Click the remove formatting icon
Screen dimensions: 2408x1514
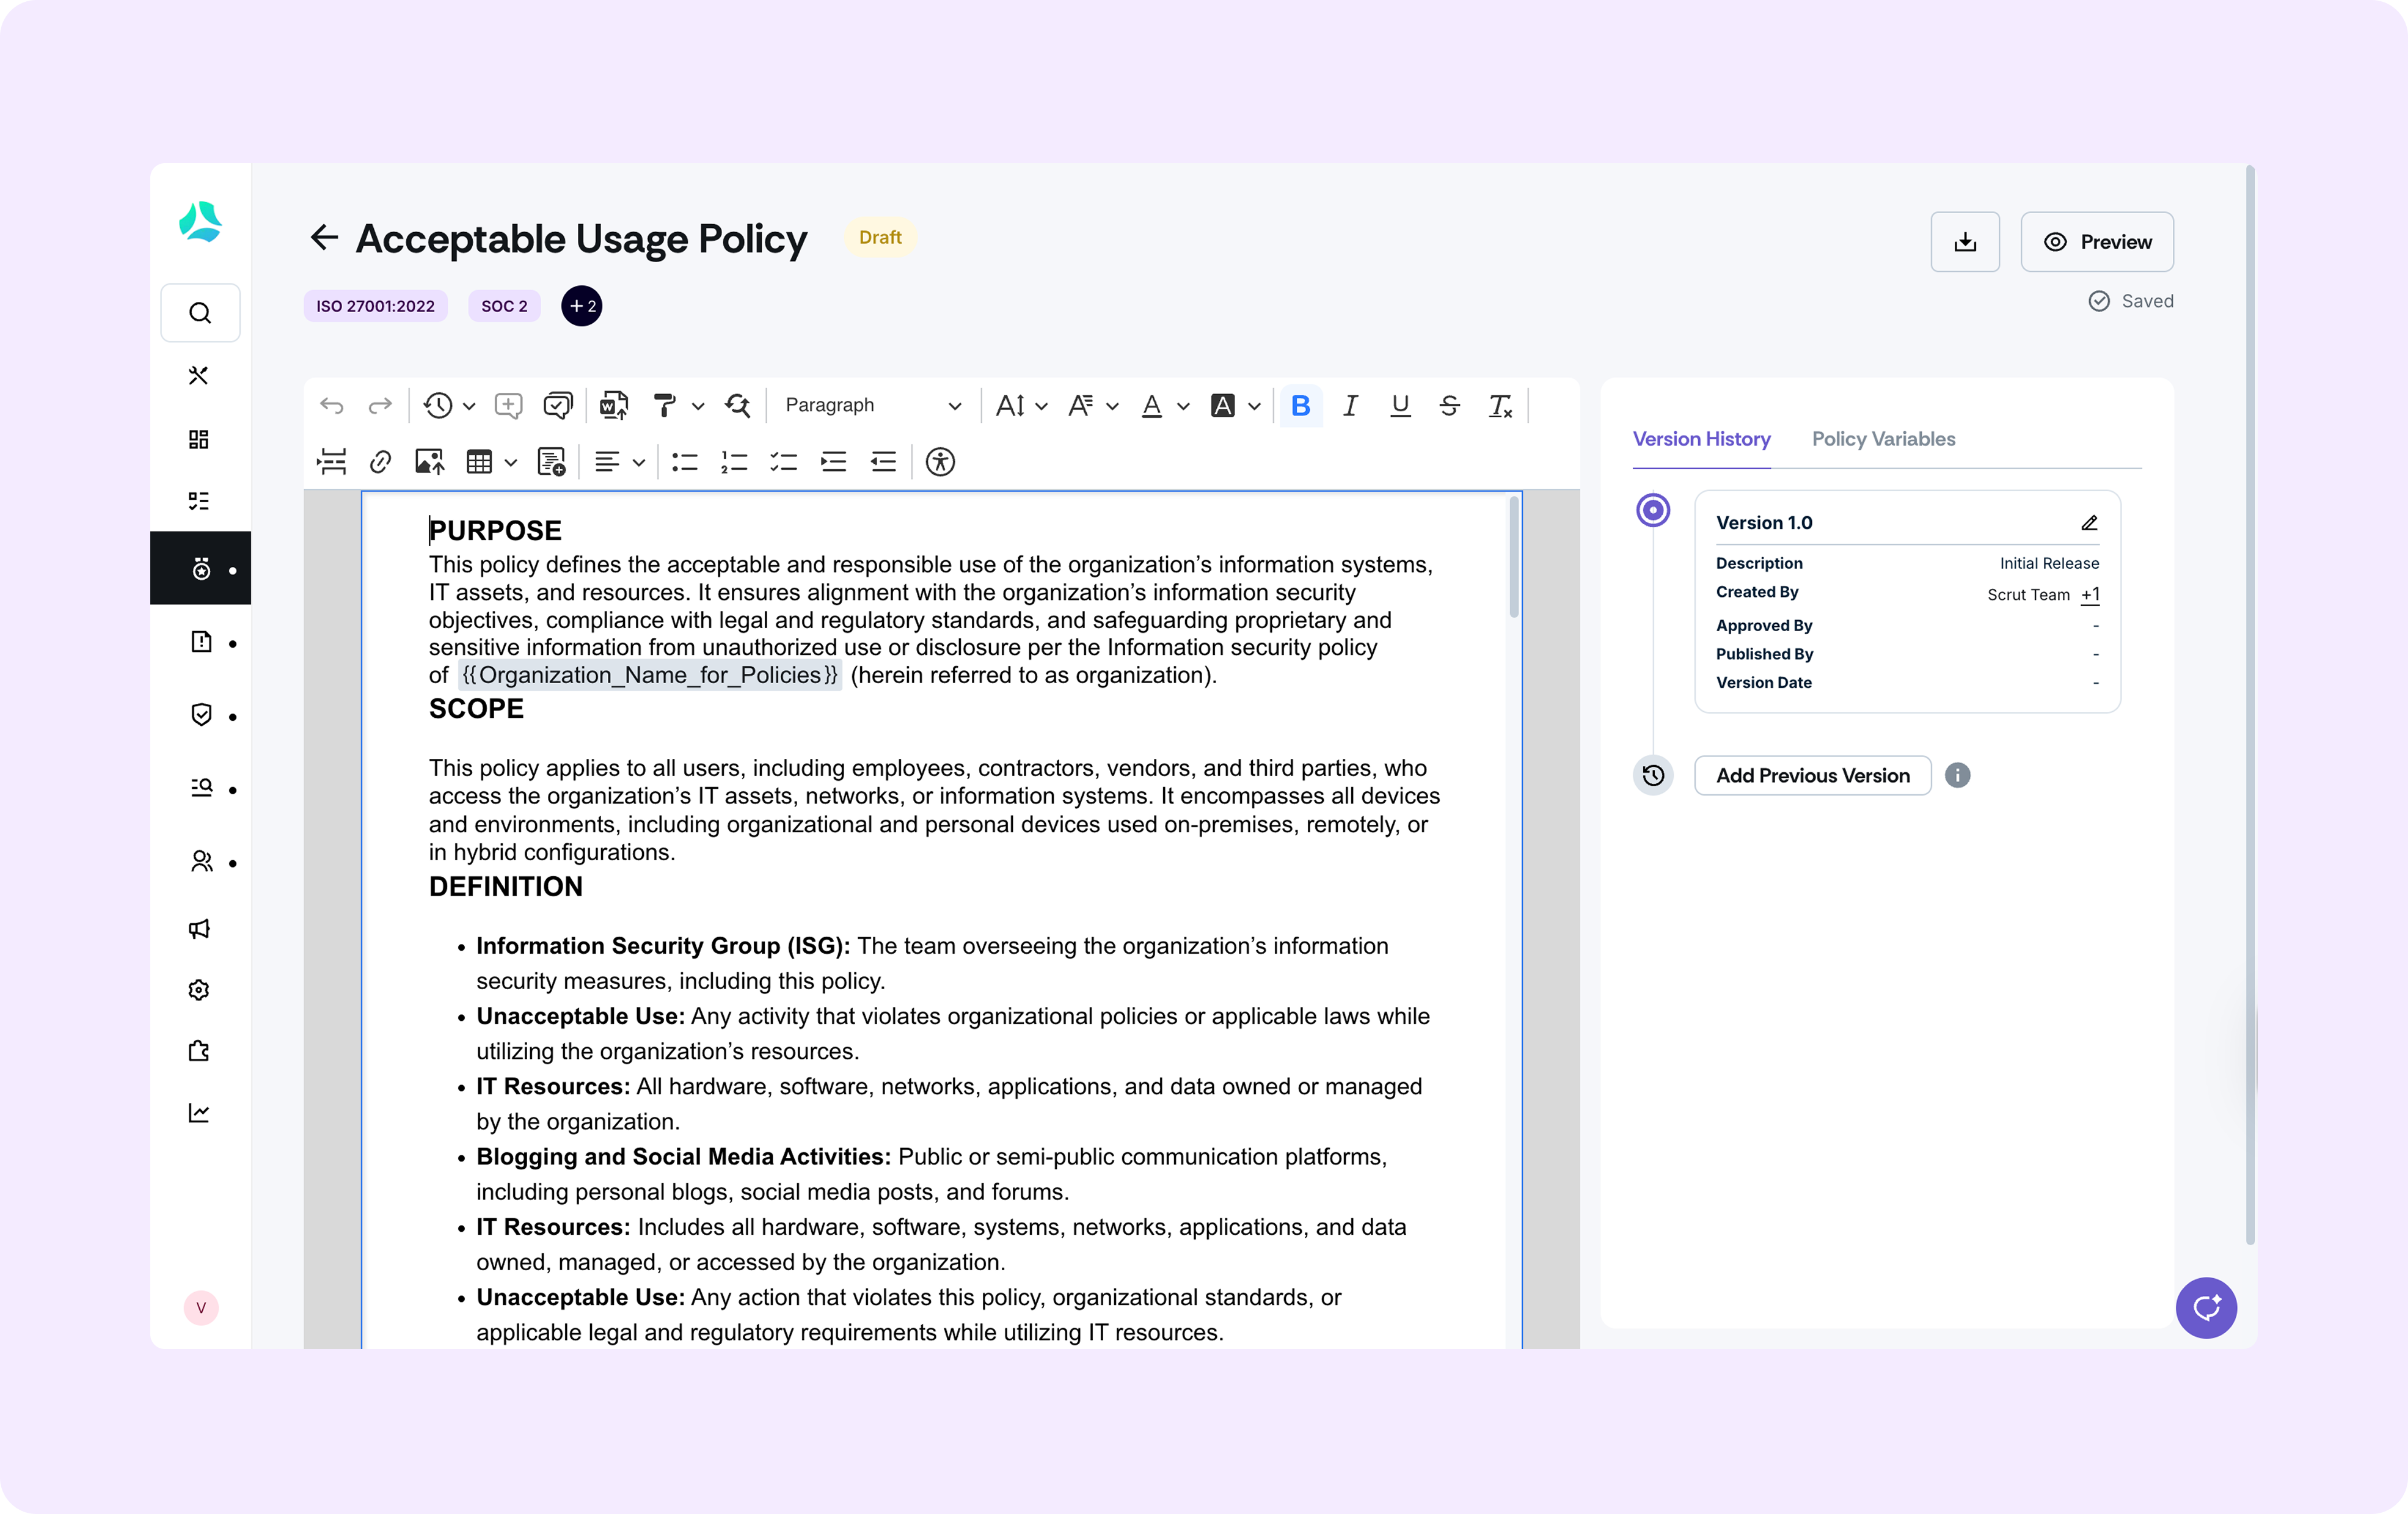pos(1499,405)
